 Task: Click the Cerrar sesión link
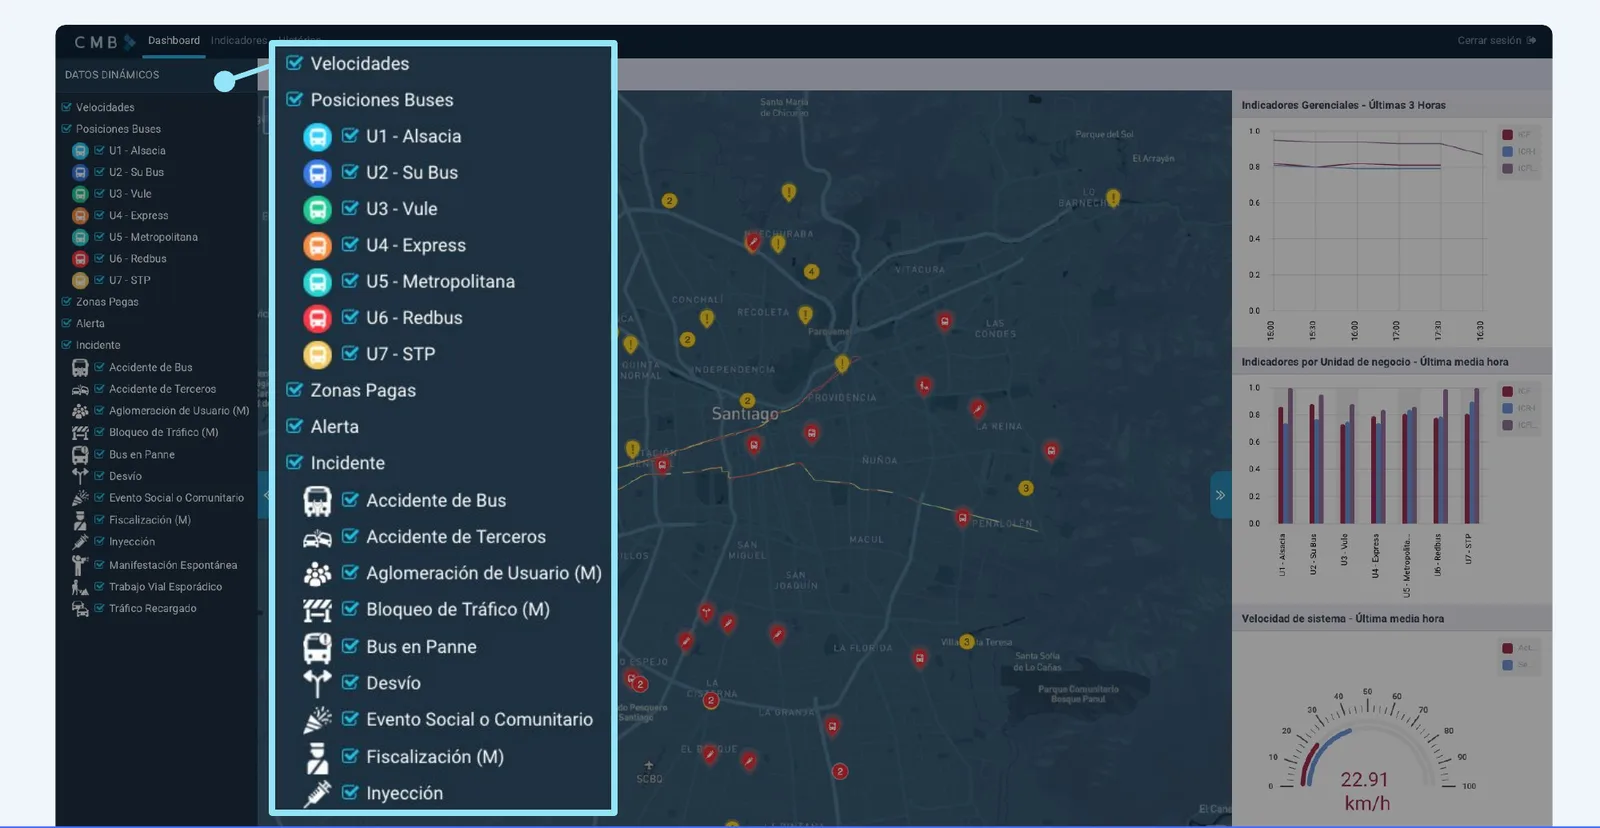[1496, 41]
